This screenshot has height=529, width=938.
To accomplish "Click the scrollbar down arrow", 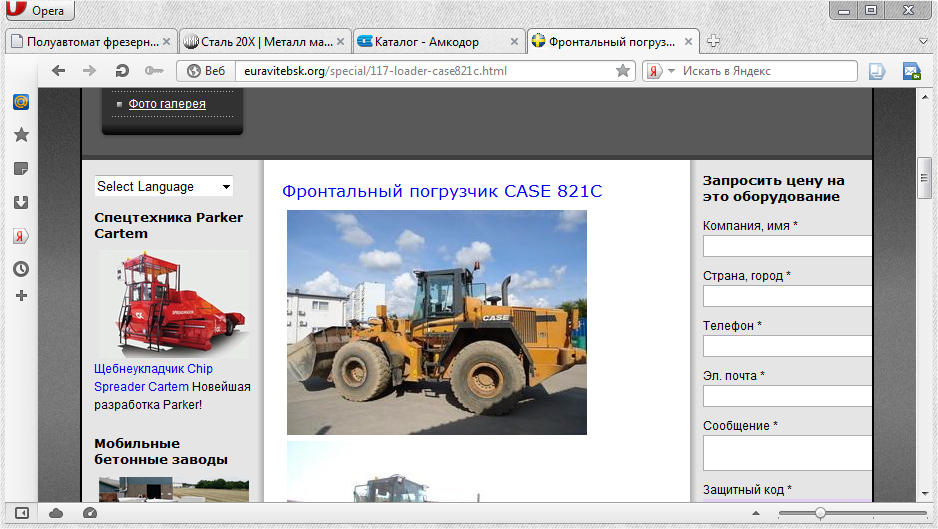I will pyautogui.click(x=925, y=494).
